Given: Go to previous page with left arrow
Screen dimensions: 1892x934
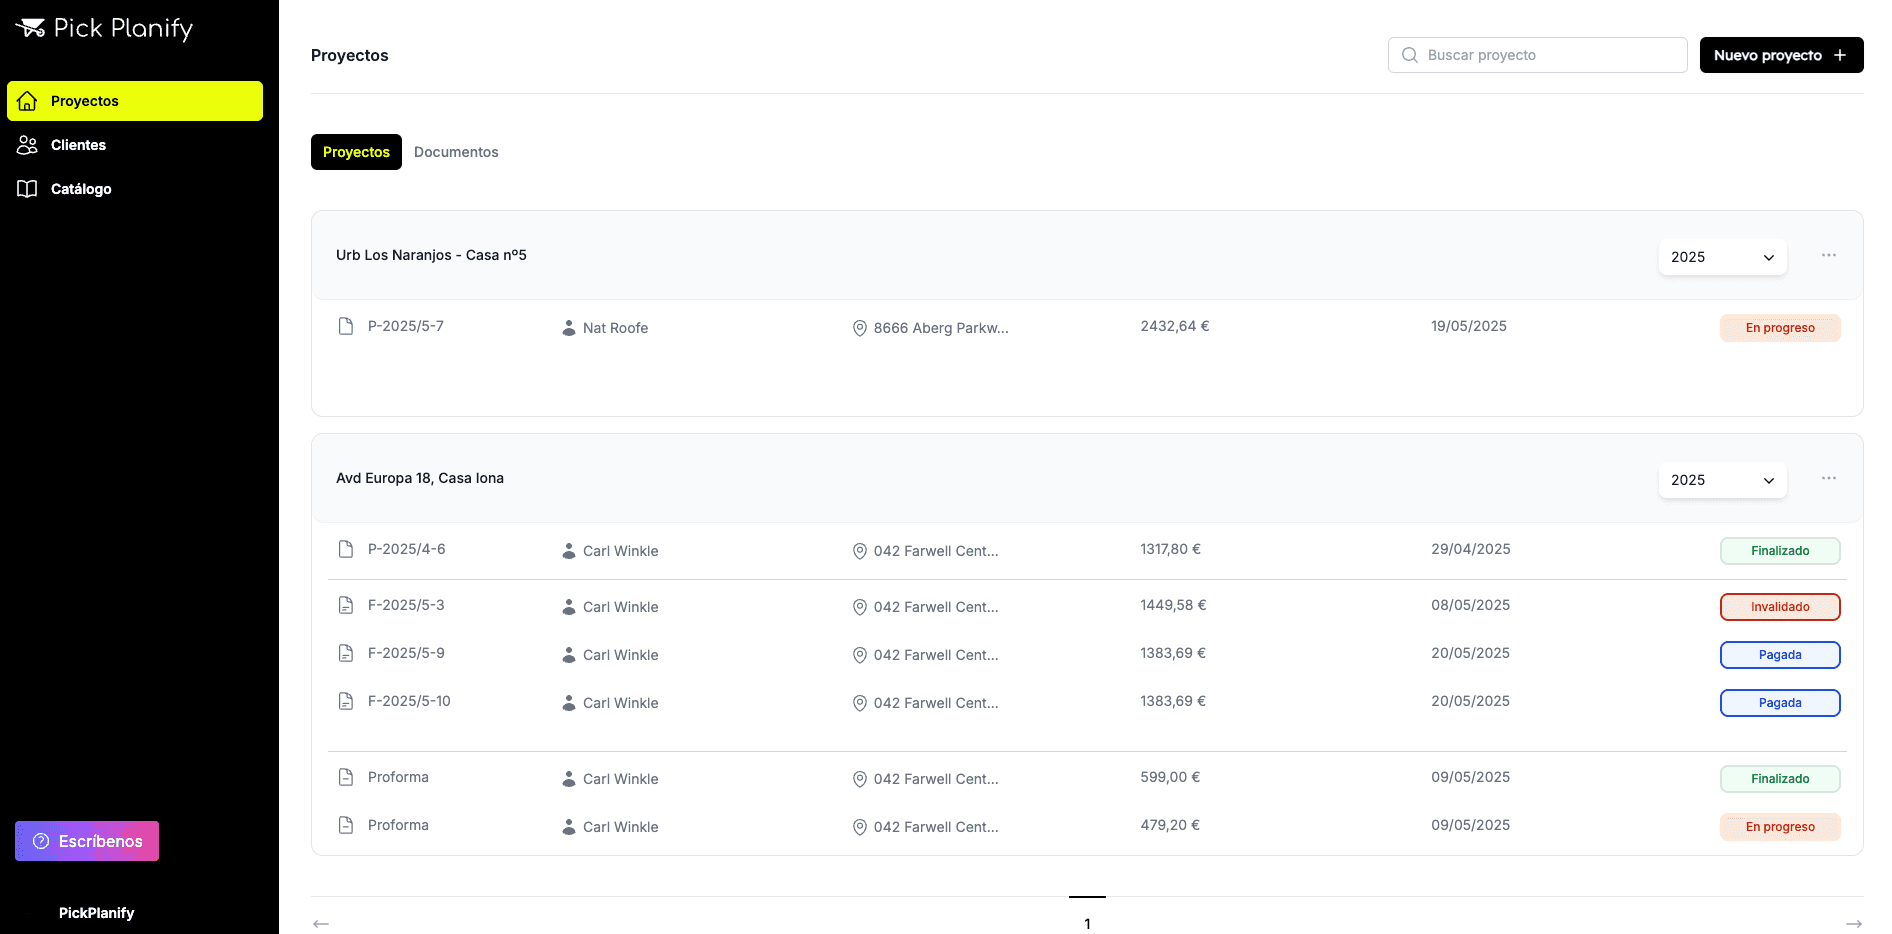Looking at the screenshot, I should (321, 923).
